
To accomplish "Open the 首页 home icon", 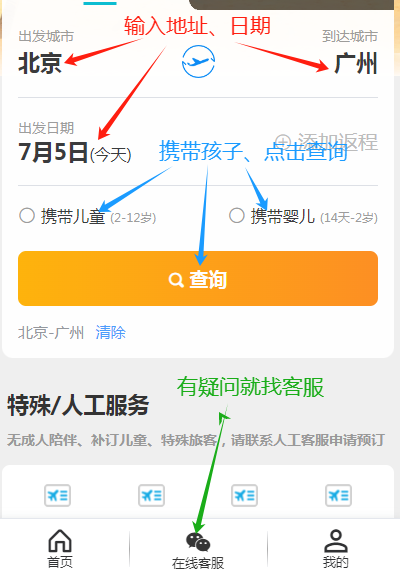I will click(60, 541).
